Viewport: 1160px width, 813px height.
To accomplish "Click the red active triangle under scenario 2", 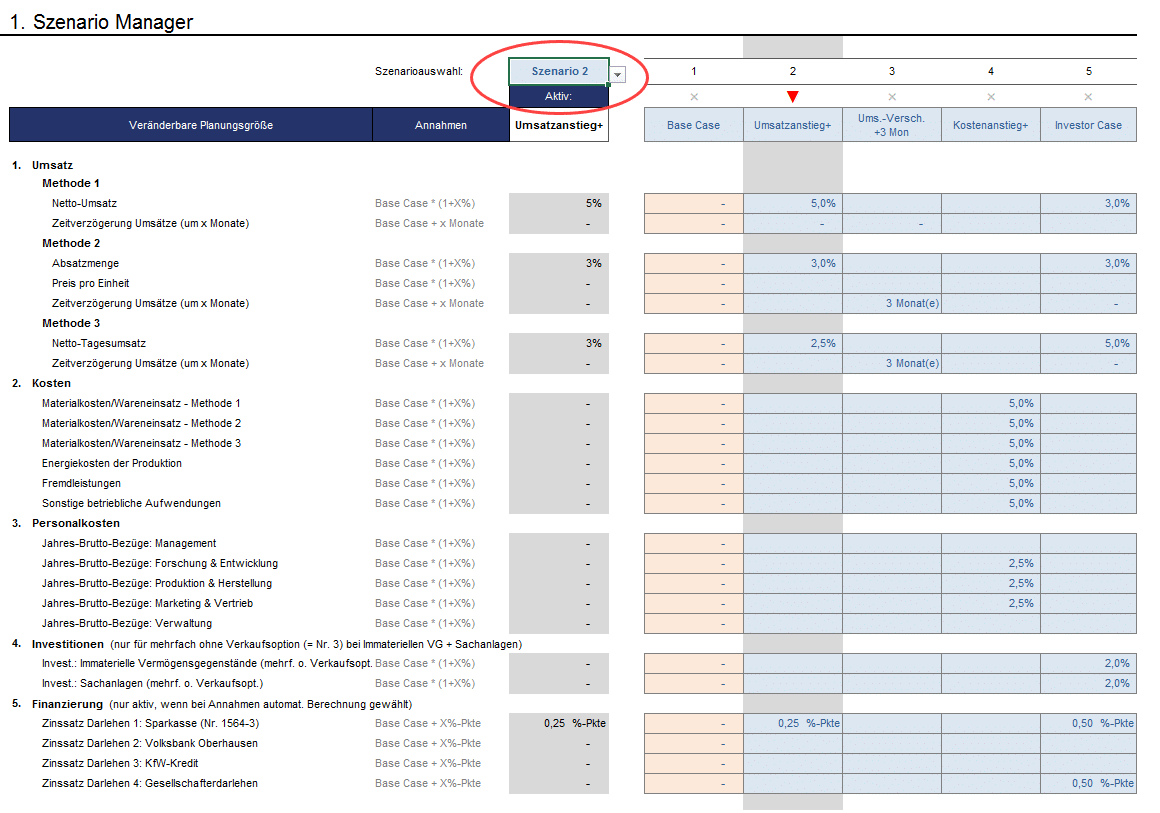I will click(x=792, y=97).
